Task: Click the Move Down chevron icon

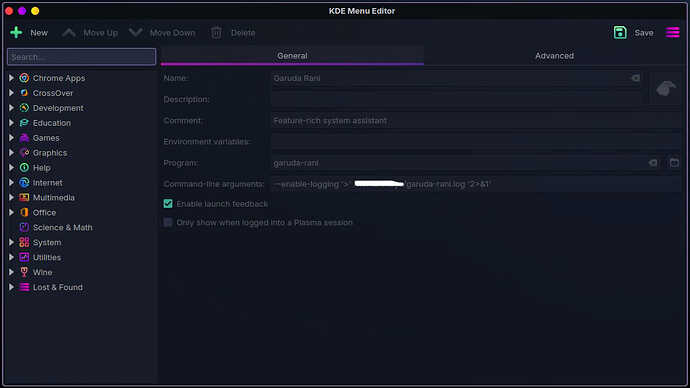Action: [x=136, y=33]
